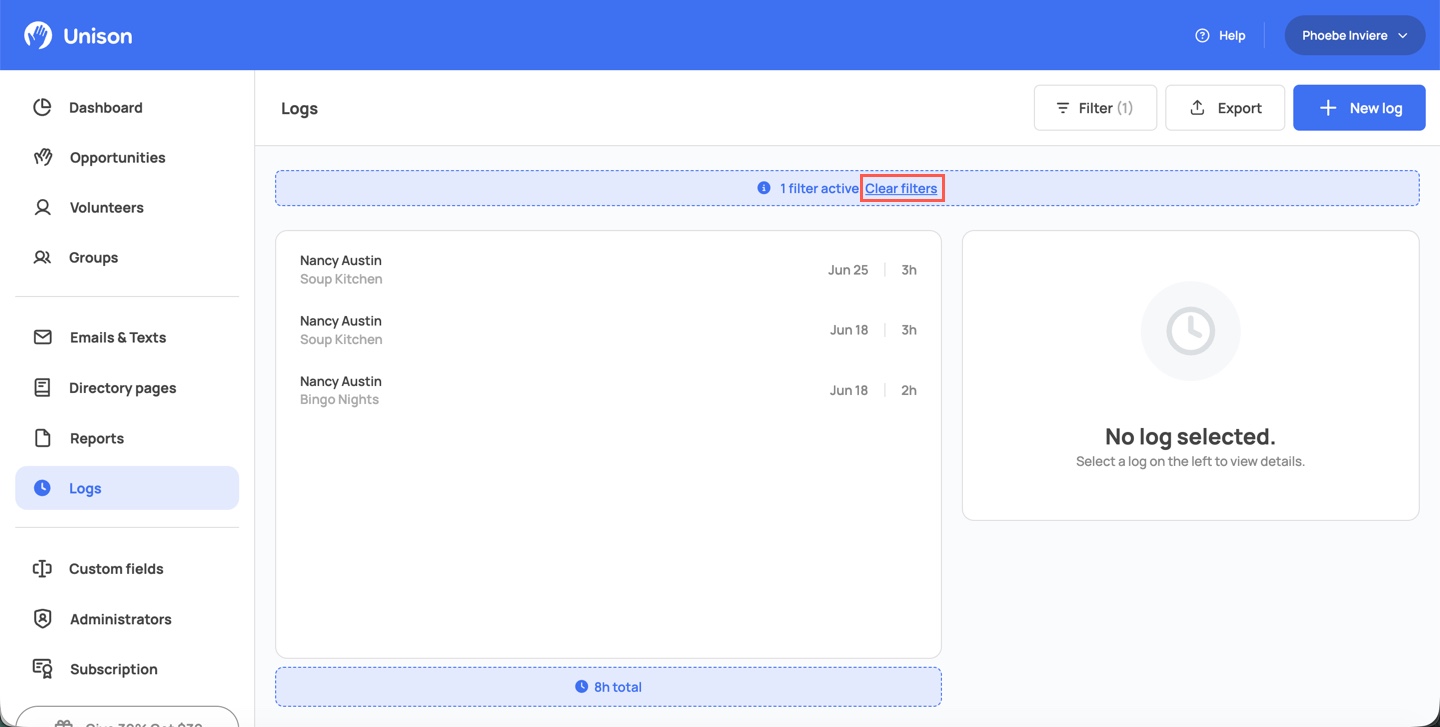Select Nancy Austin's Jun 25 Soup Kitchen log
The height and width of the screenshot is (727, 1440).
(x=608, y=269)
